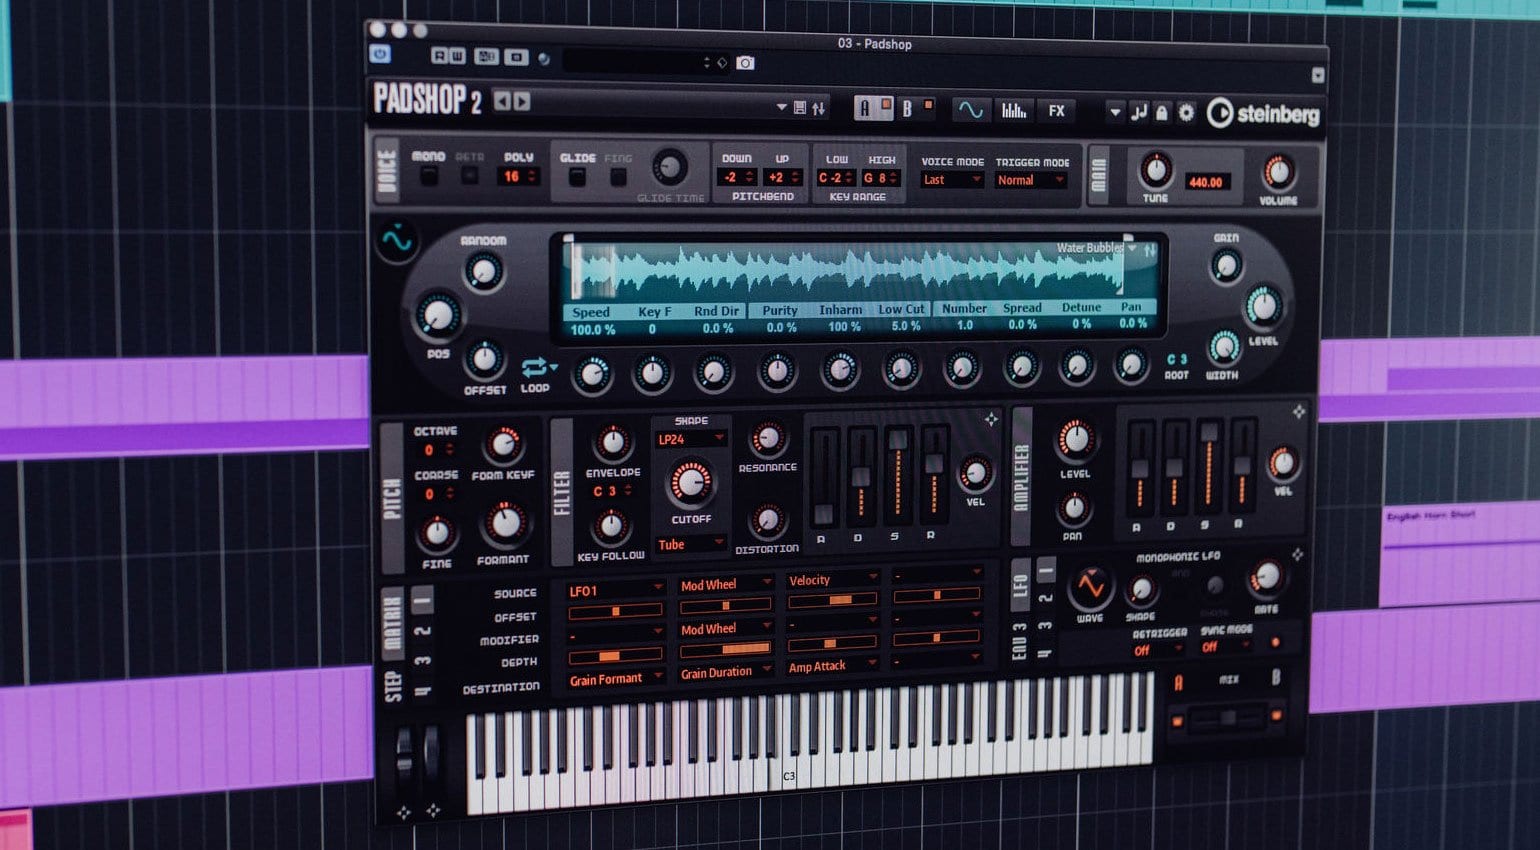Click the Filter Cutoff knob

(x=691, y=483)
